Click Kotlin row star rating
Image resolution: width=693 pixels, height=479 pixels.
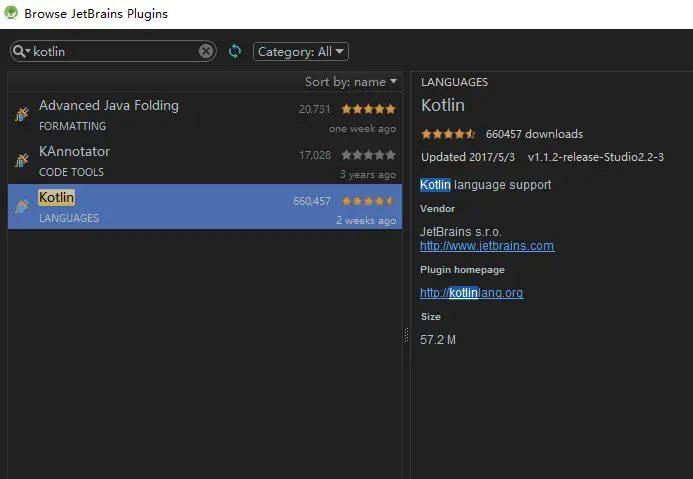click(369, 201)
